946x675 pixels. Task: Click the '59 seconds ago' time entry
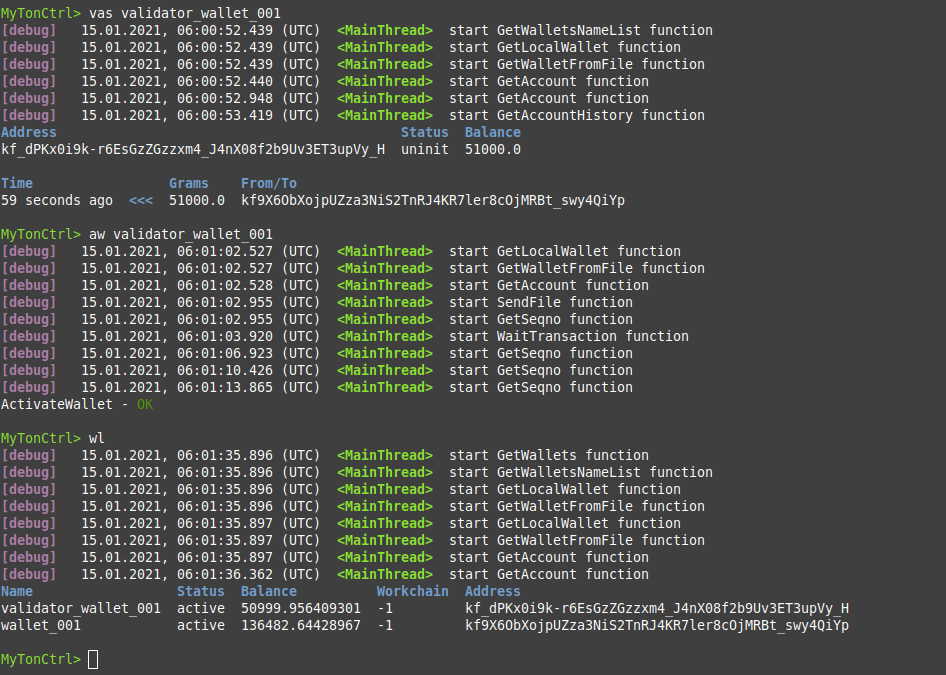coord(56,200)
